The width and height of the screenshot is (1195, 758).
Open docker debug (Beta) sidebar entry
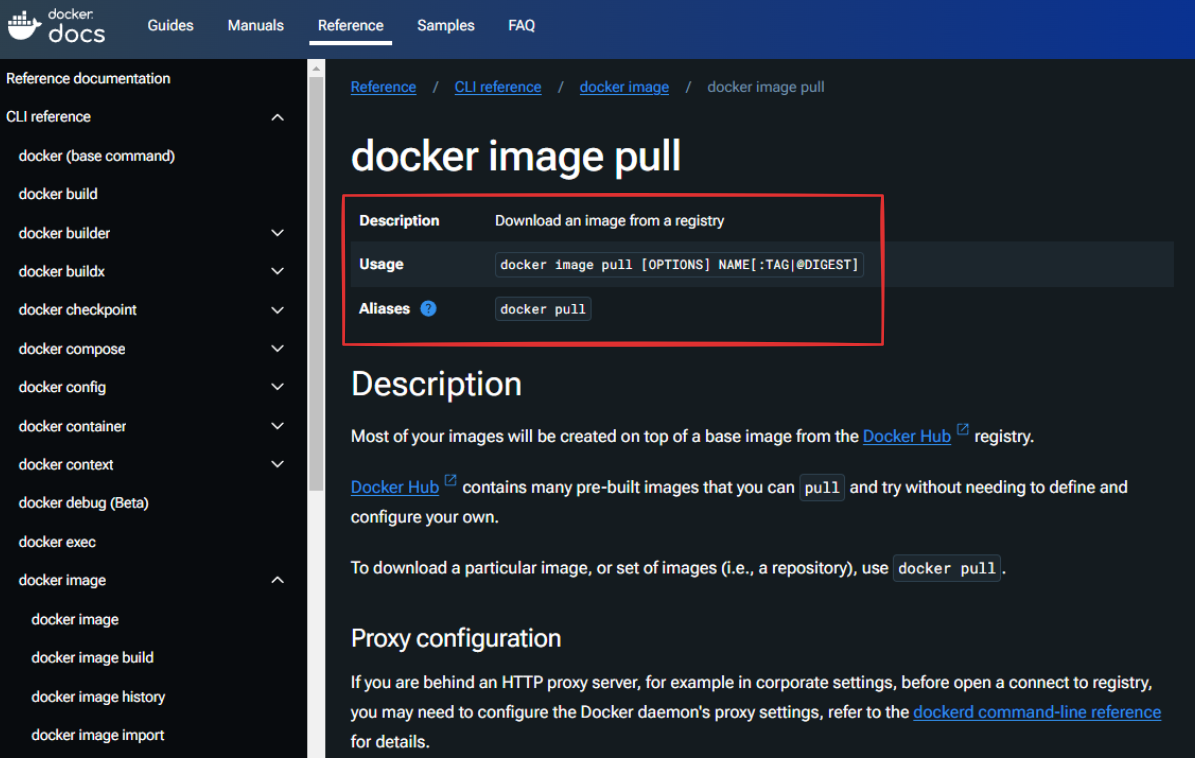84,503
